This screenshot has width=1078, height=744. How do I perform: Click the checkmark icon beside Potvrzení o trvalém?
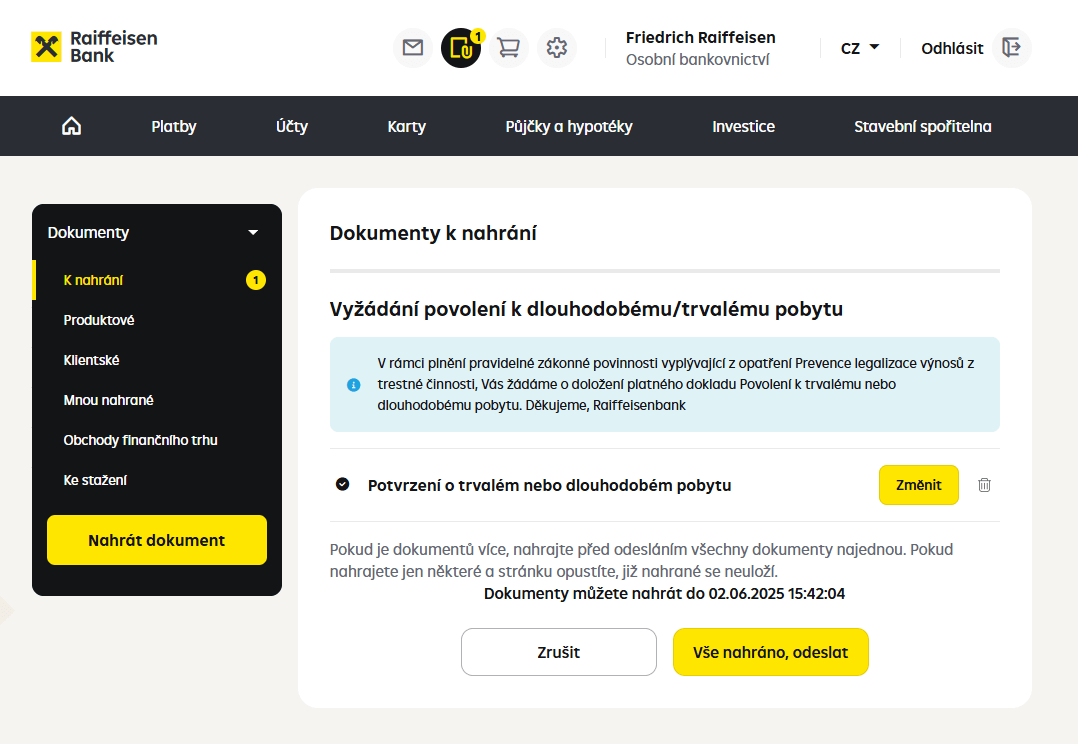coord(342,484)
